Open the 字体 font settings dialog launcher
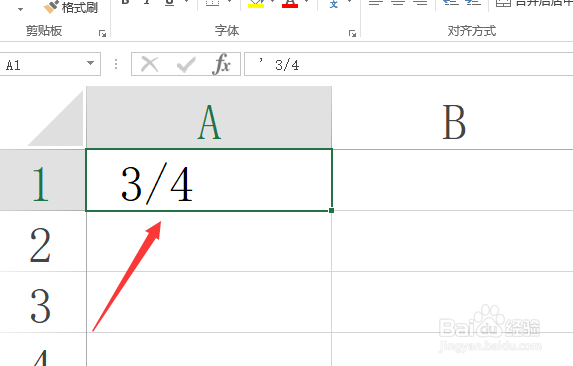 click(x=352, y=34)
